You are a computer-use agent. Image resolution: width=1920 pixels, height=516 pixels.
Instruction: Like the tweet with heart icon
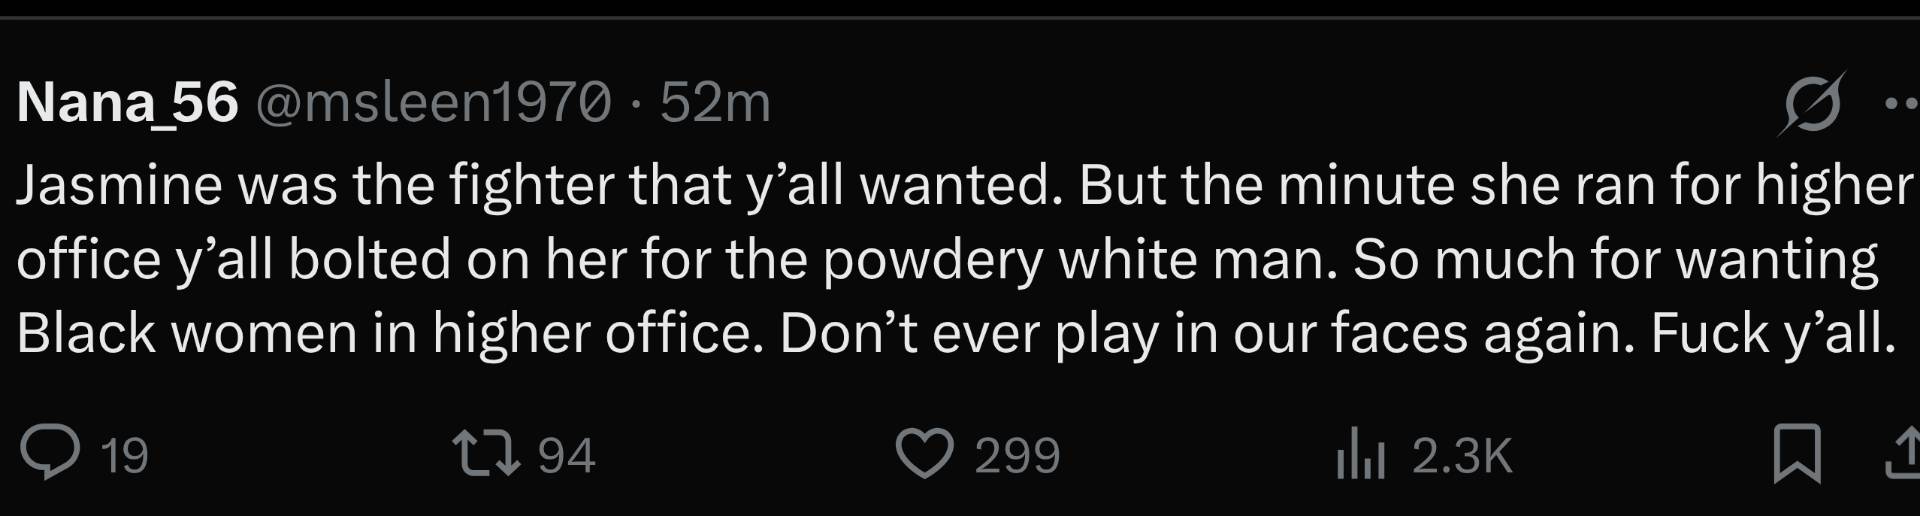pyautogui.click(x=923, y=453)
